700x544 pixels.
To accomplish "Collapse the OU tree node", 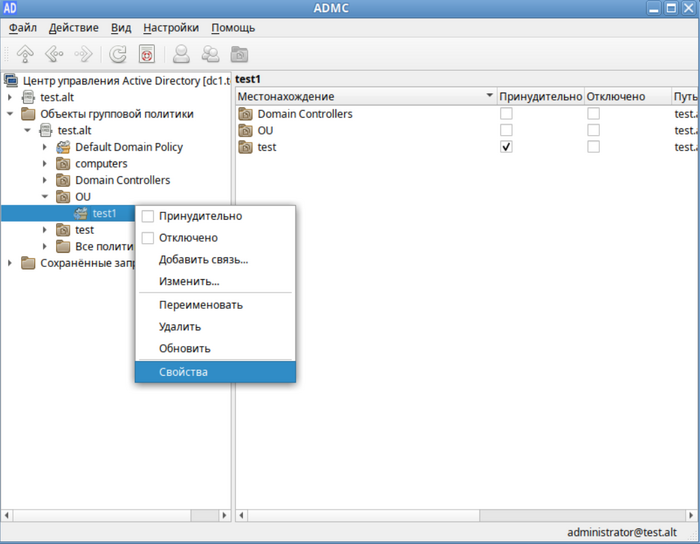I will (45, 197).
